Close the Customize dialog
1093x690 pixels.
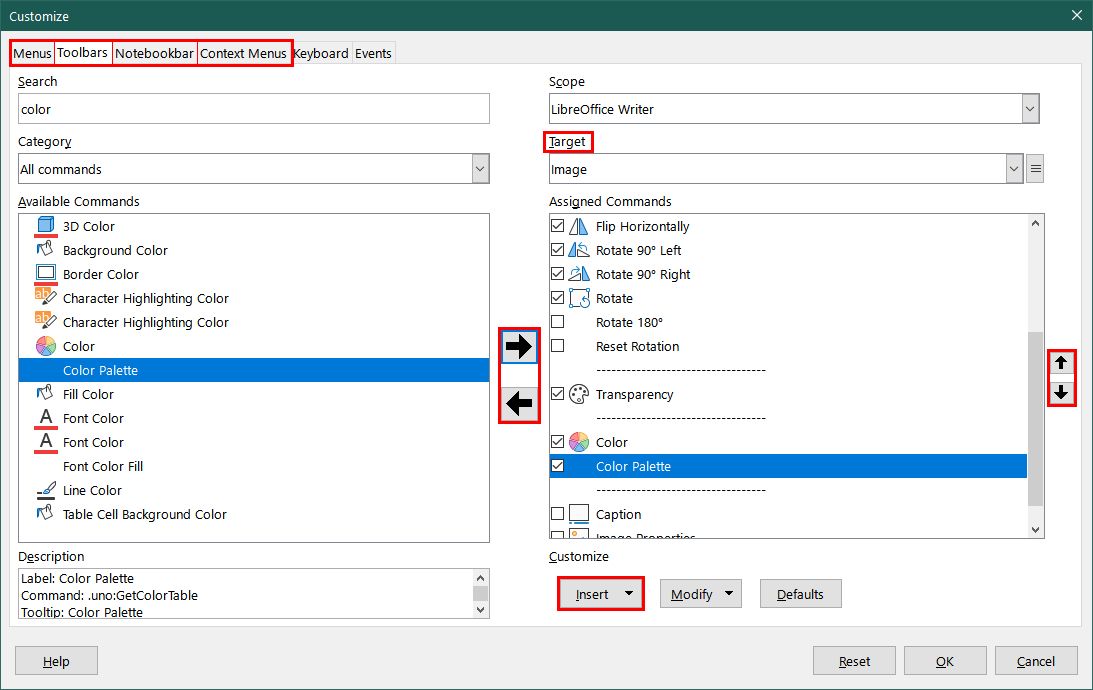pyautogui.click(x=1076, y=15)
